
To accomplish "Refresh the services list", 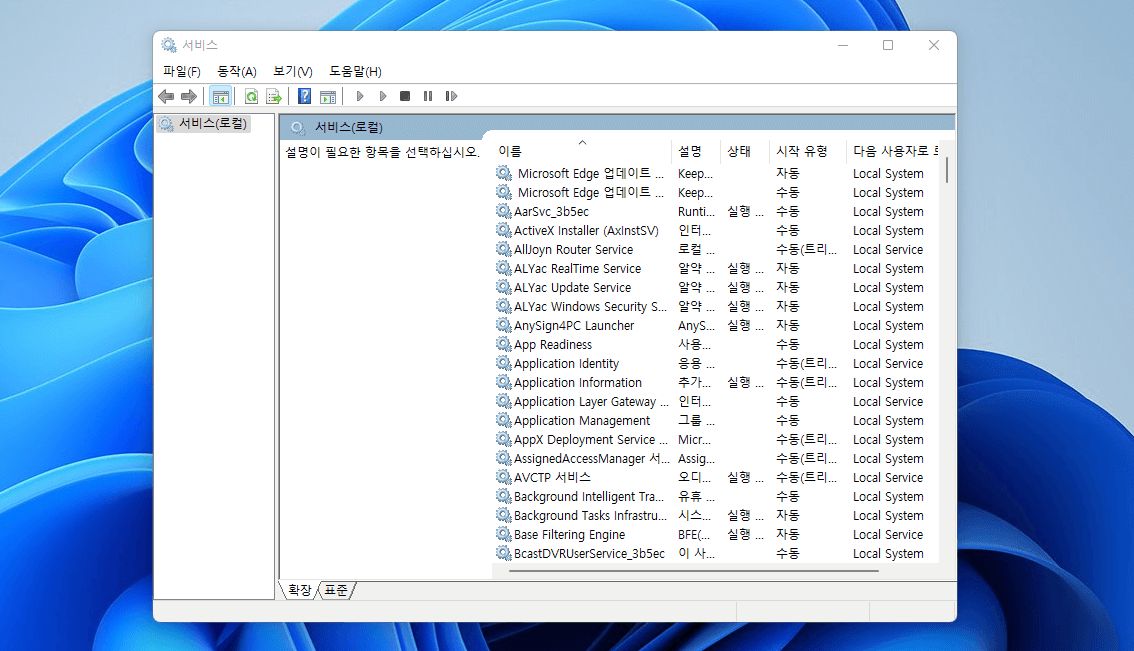I will tap(251, 96).
